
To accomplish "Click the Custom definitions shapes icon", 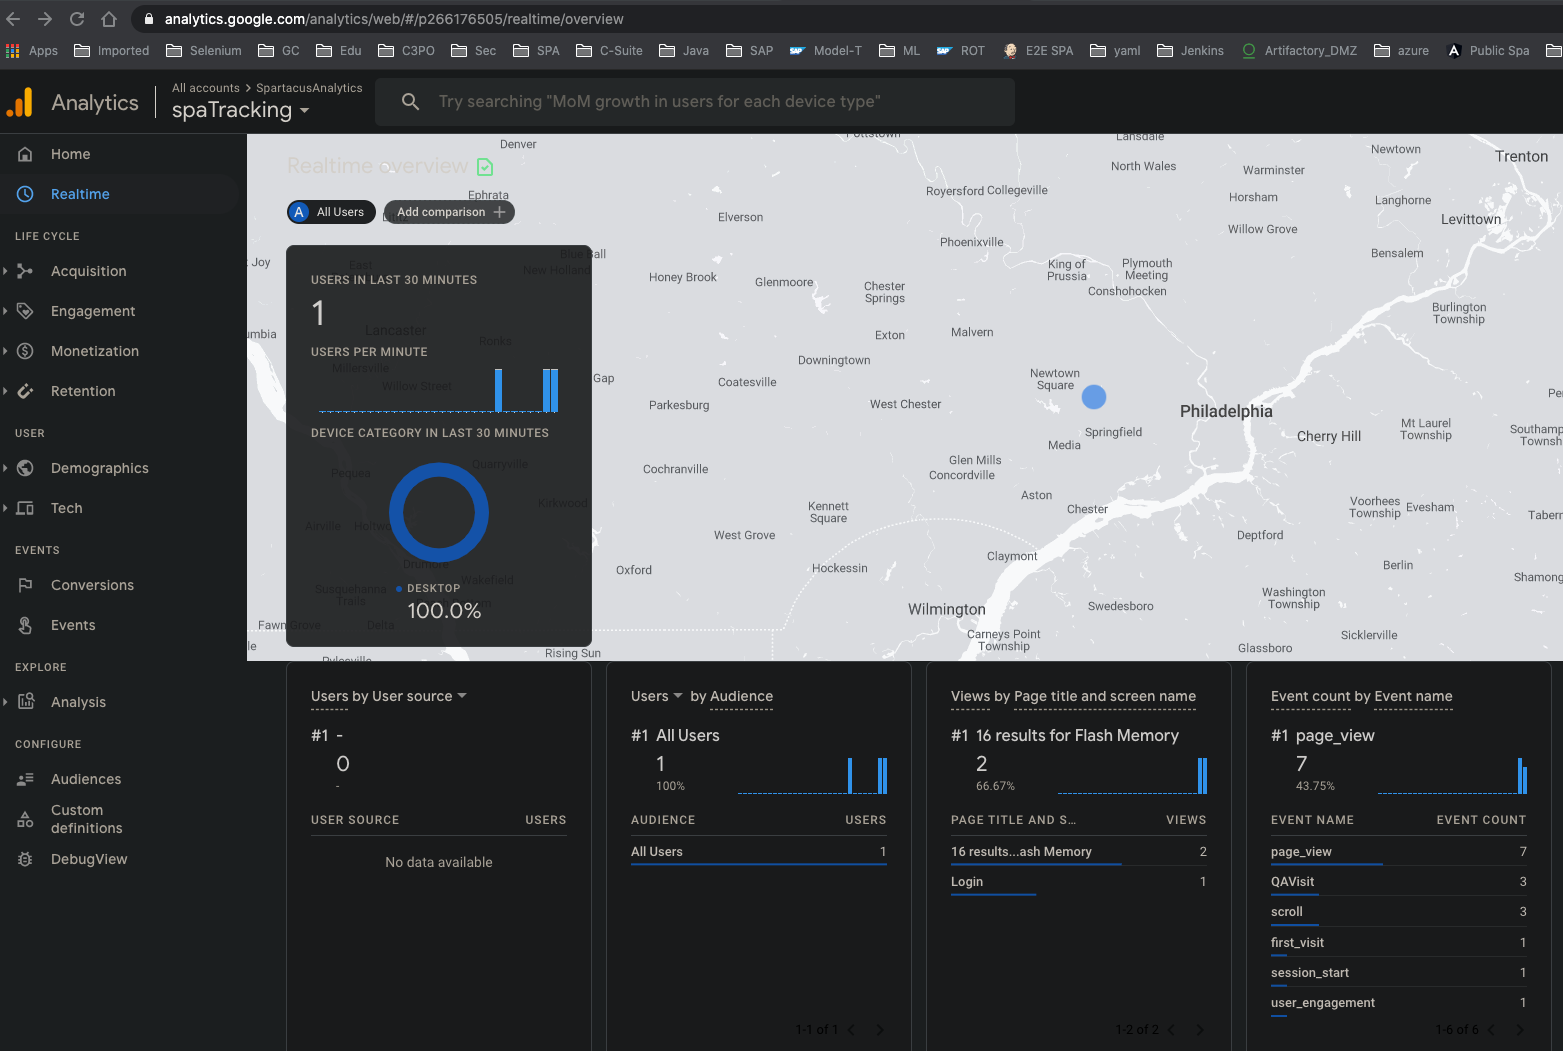I will [26, 820].
